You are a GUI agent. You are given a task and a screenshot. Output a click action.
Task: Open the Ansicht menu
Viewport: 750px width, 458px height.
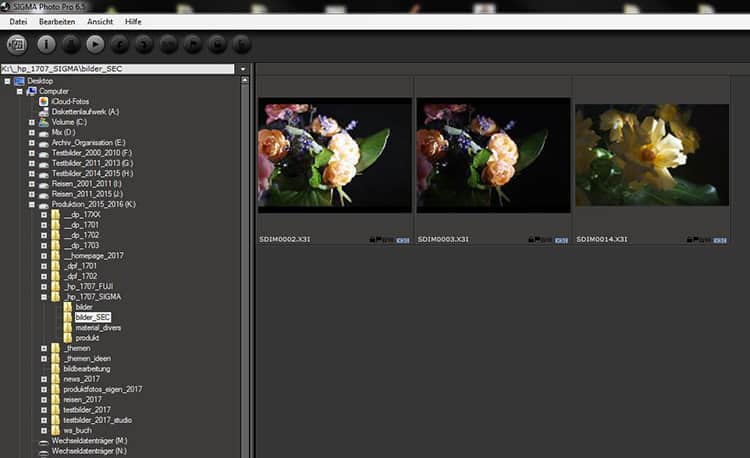(x=100, y=21)
